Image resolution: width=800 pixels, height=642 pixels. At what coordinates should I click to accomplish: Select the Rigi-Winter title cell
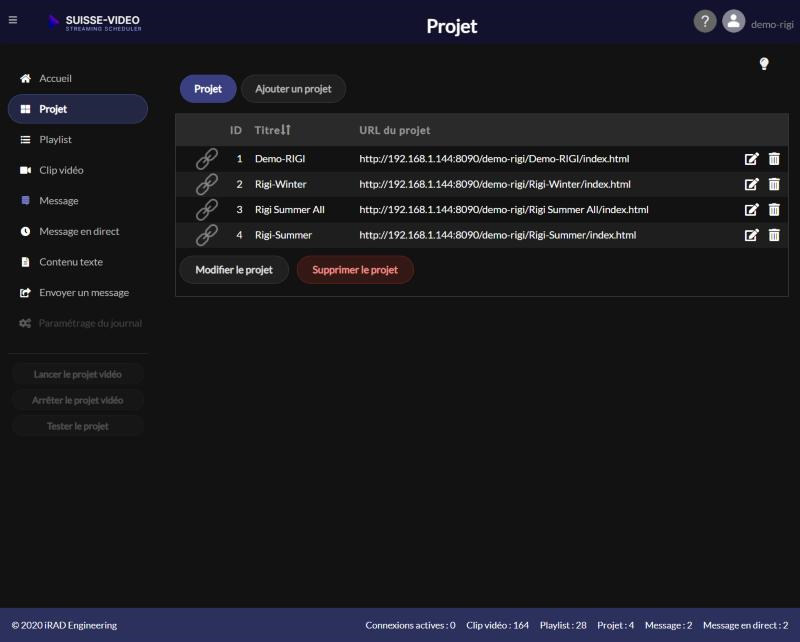coord(281,184)
